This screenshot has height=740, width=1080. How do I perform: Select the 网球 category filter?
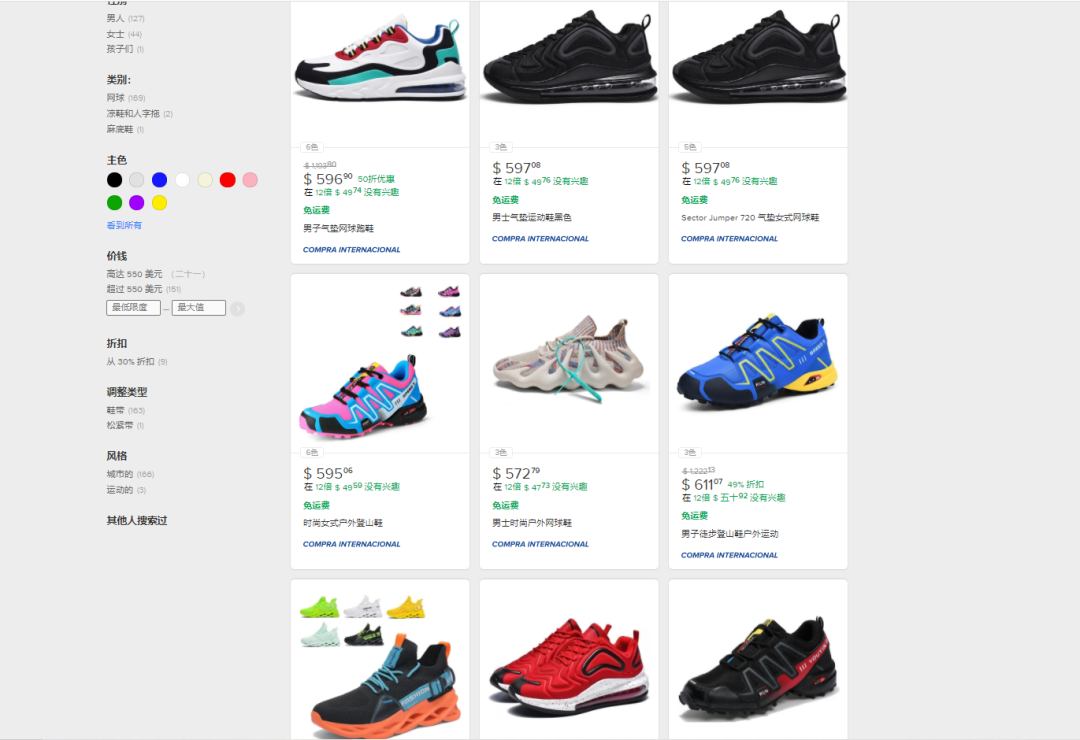(x=116, y=98)
